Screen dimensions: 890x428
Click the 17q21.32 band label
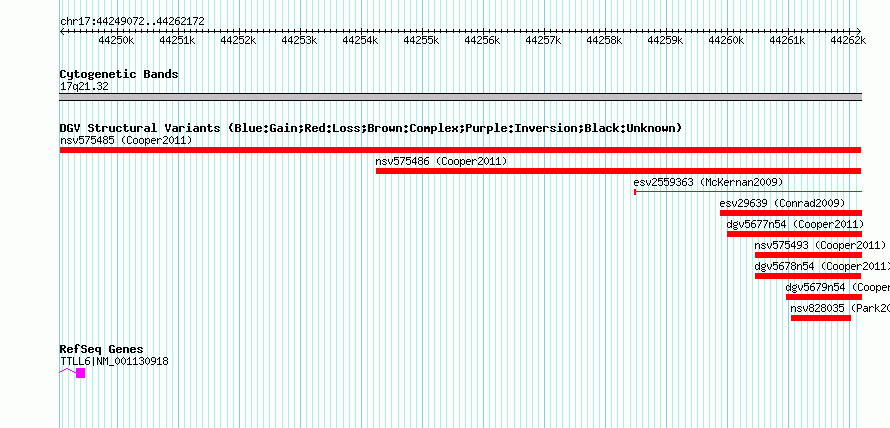pos(84,87)
